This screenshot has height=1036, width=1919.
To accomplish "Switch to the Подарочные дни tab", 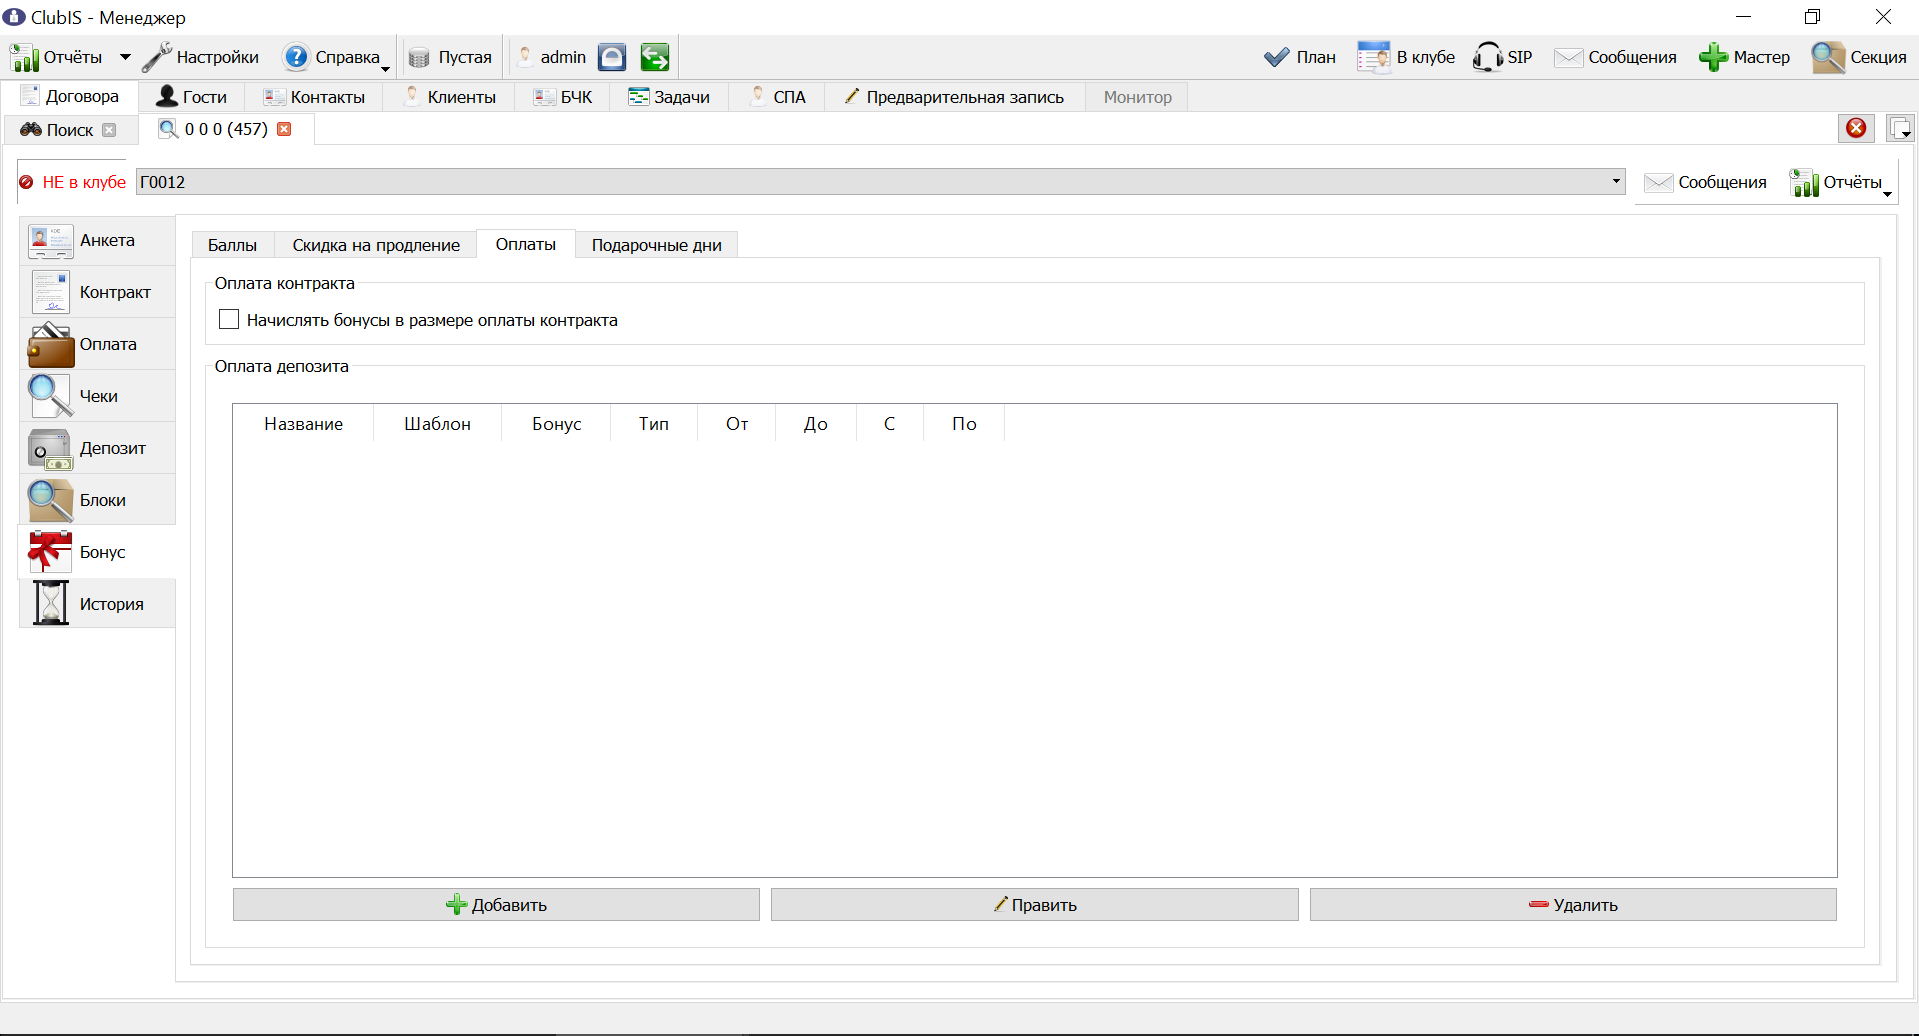I will click(656, 245).
